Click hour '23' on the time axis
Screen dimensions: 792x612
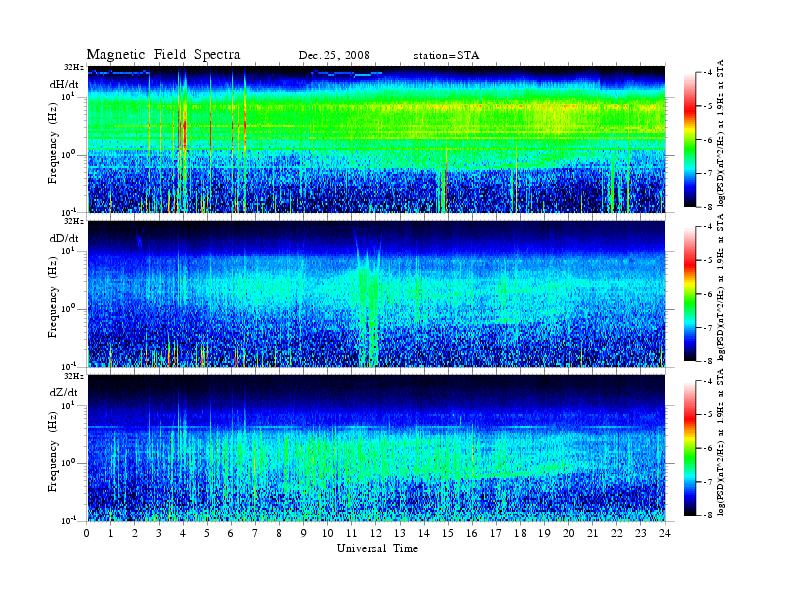pyautogui.click(x=640, y=534)
